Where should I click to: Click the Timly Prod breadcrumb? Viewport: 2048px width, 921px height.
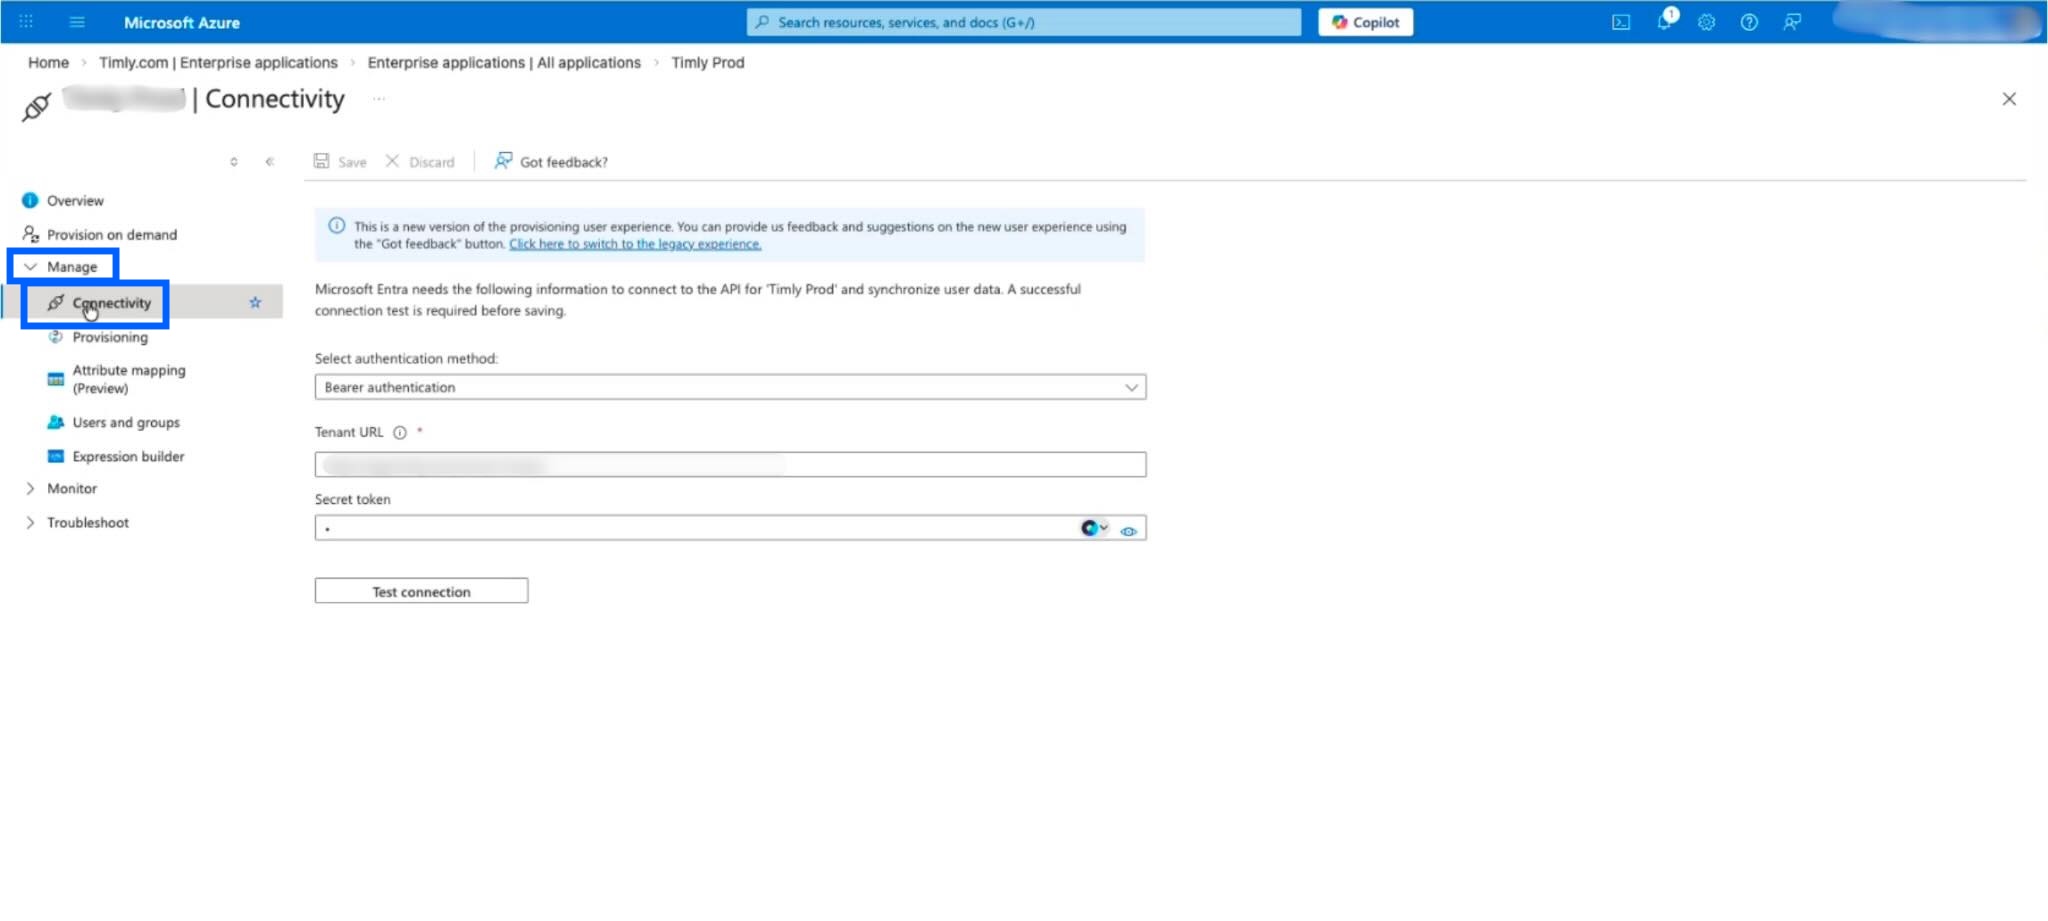pyautogui.click(x=708, y=62)
